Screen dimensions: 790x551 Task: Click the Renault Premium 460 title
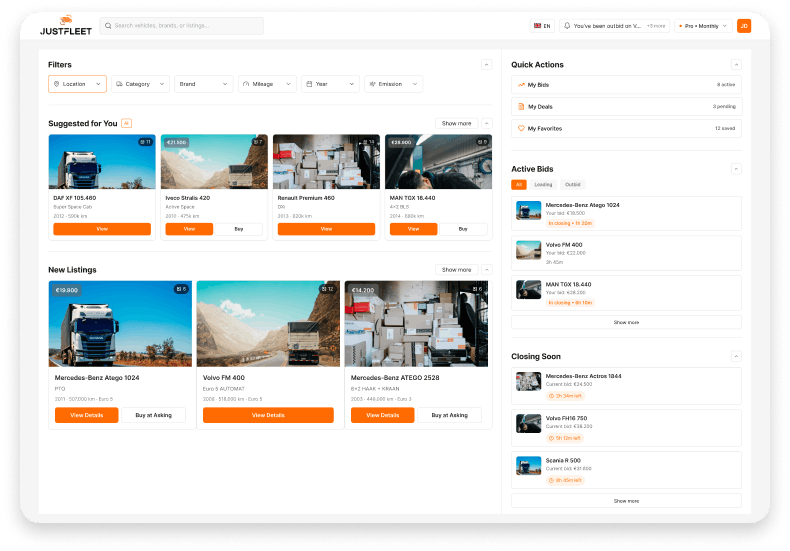pyautogui.click(x=306, y=198)
